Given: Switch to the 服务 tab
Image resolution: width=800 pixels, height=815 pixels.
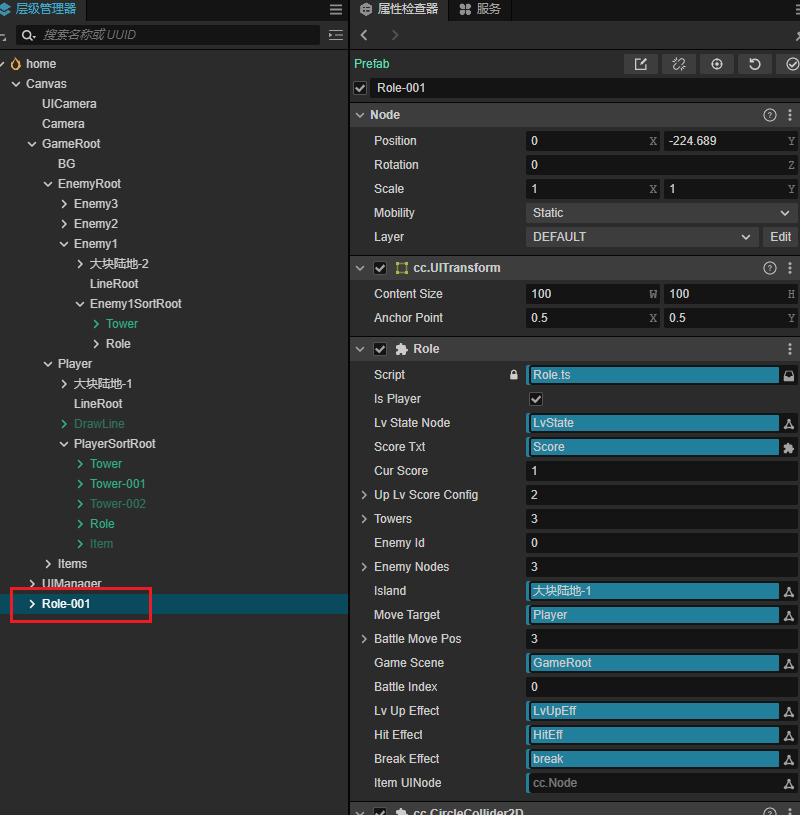Looking at the screenshot, I should pos(480,9).
